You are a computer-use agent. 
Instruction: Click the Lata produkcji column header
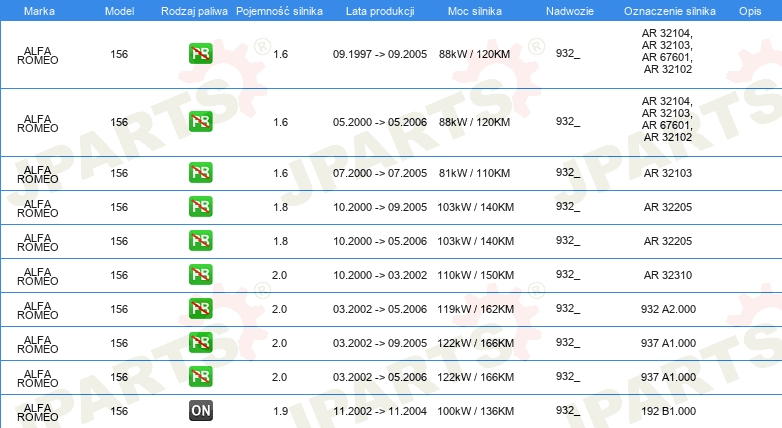click(380, 11)
